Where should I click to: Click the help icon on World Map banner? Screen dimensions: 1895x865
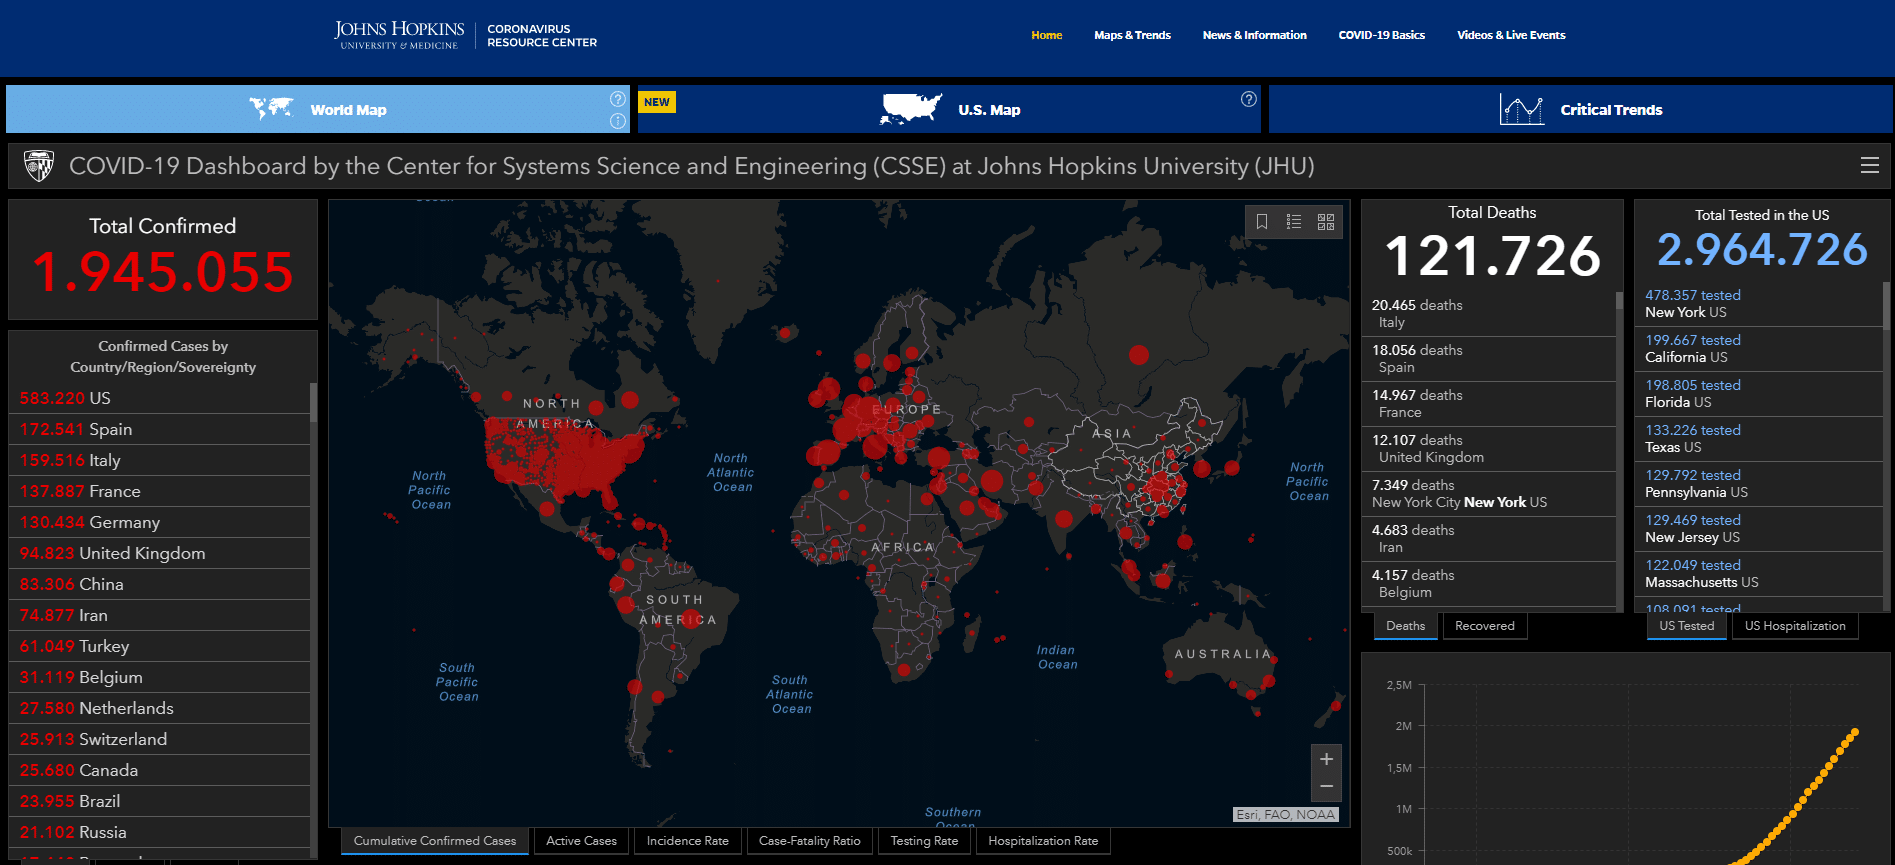[618, 99]
